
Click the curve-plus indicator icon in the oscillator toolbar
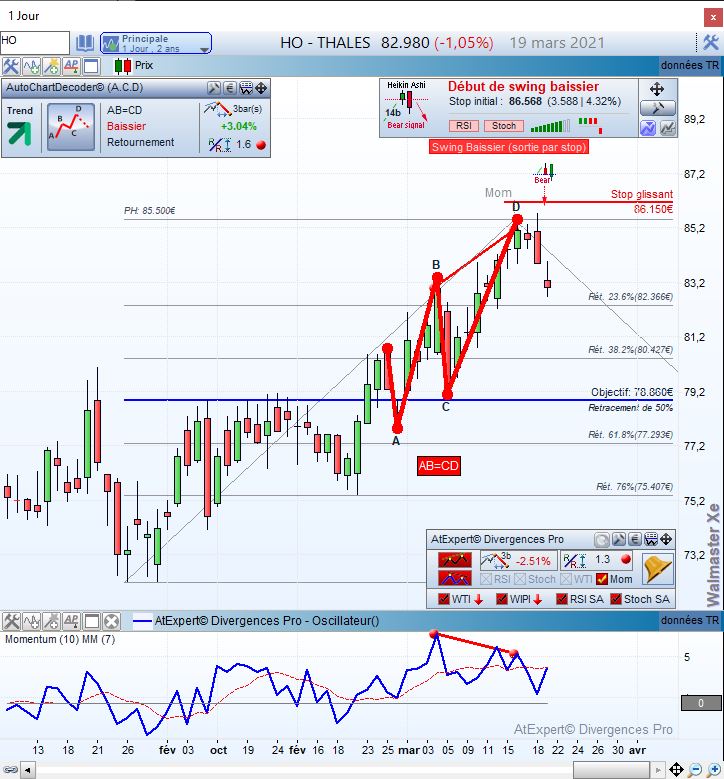coord(31,622)
